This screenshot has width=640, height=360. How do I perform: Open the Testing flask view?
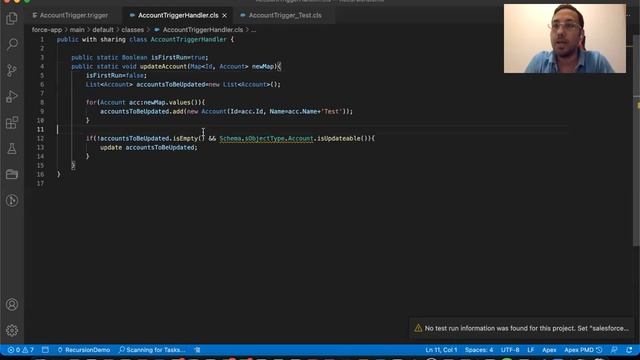click(12, 149)
